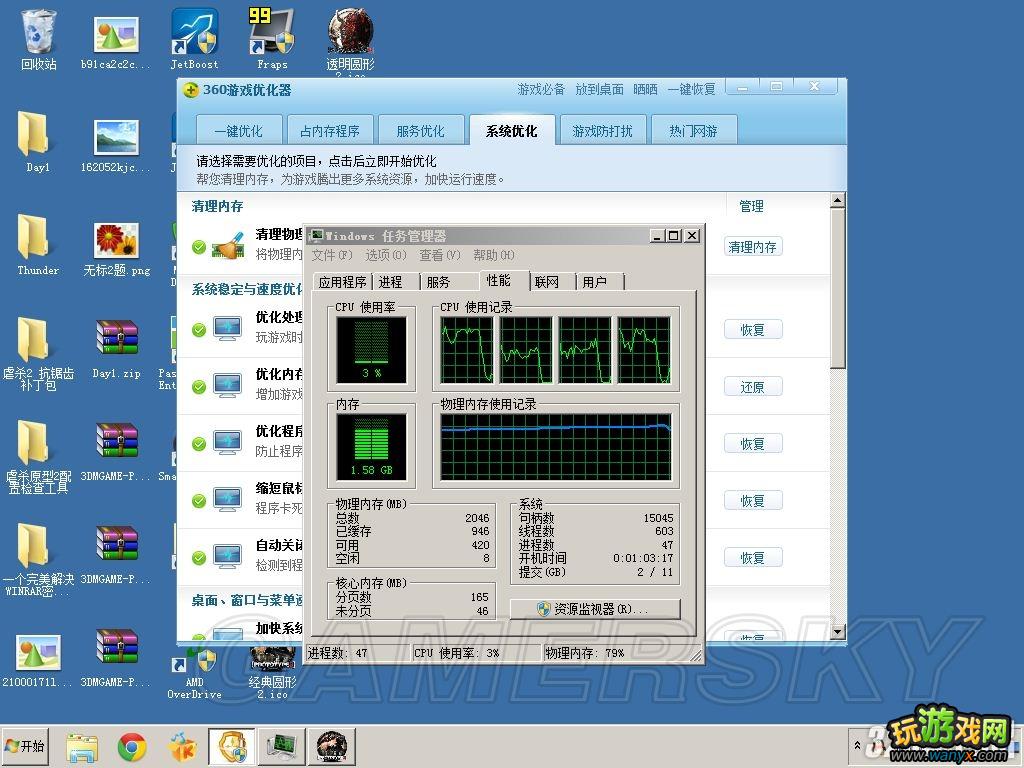This screenshot has width=1024, height=768.
Task: Open the 回收站 recycle bin icon
Action: [39, 39]
